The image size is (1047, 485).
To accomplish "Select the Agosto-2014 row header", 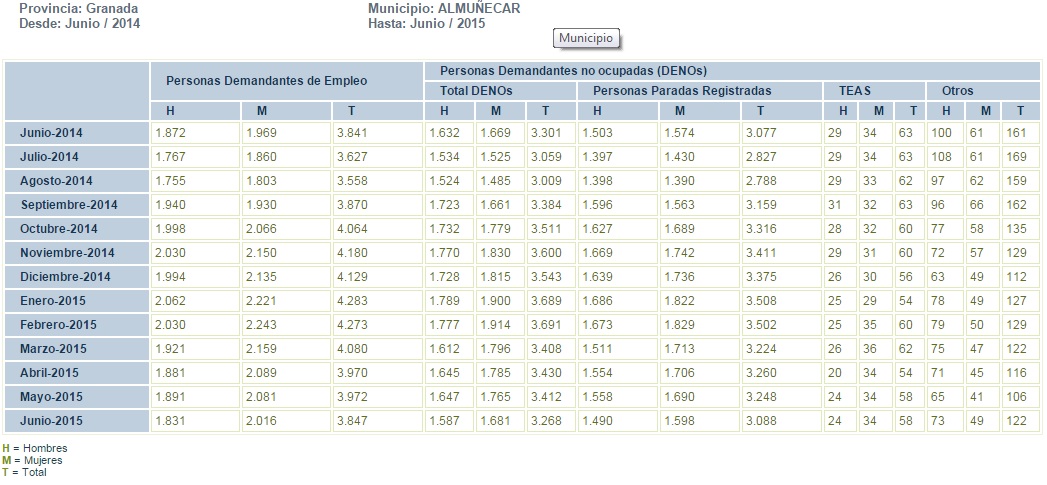I will click(x=56, y=181).
